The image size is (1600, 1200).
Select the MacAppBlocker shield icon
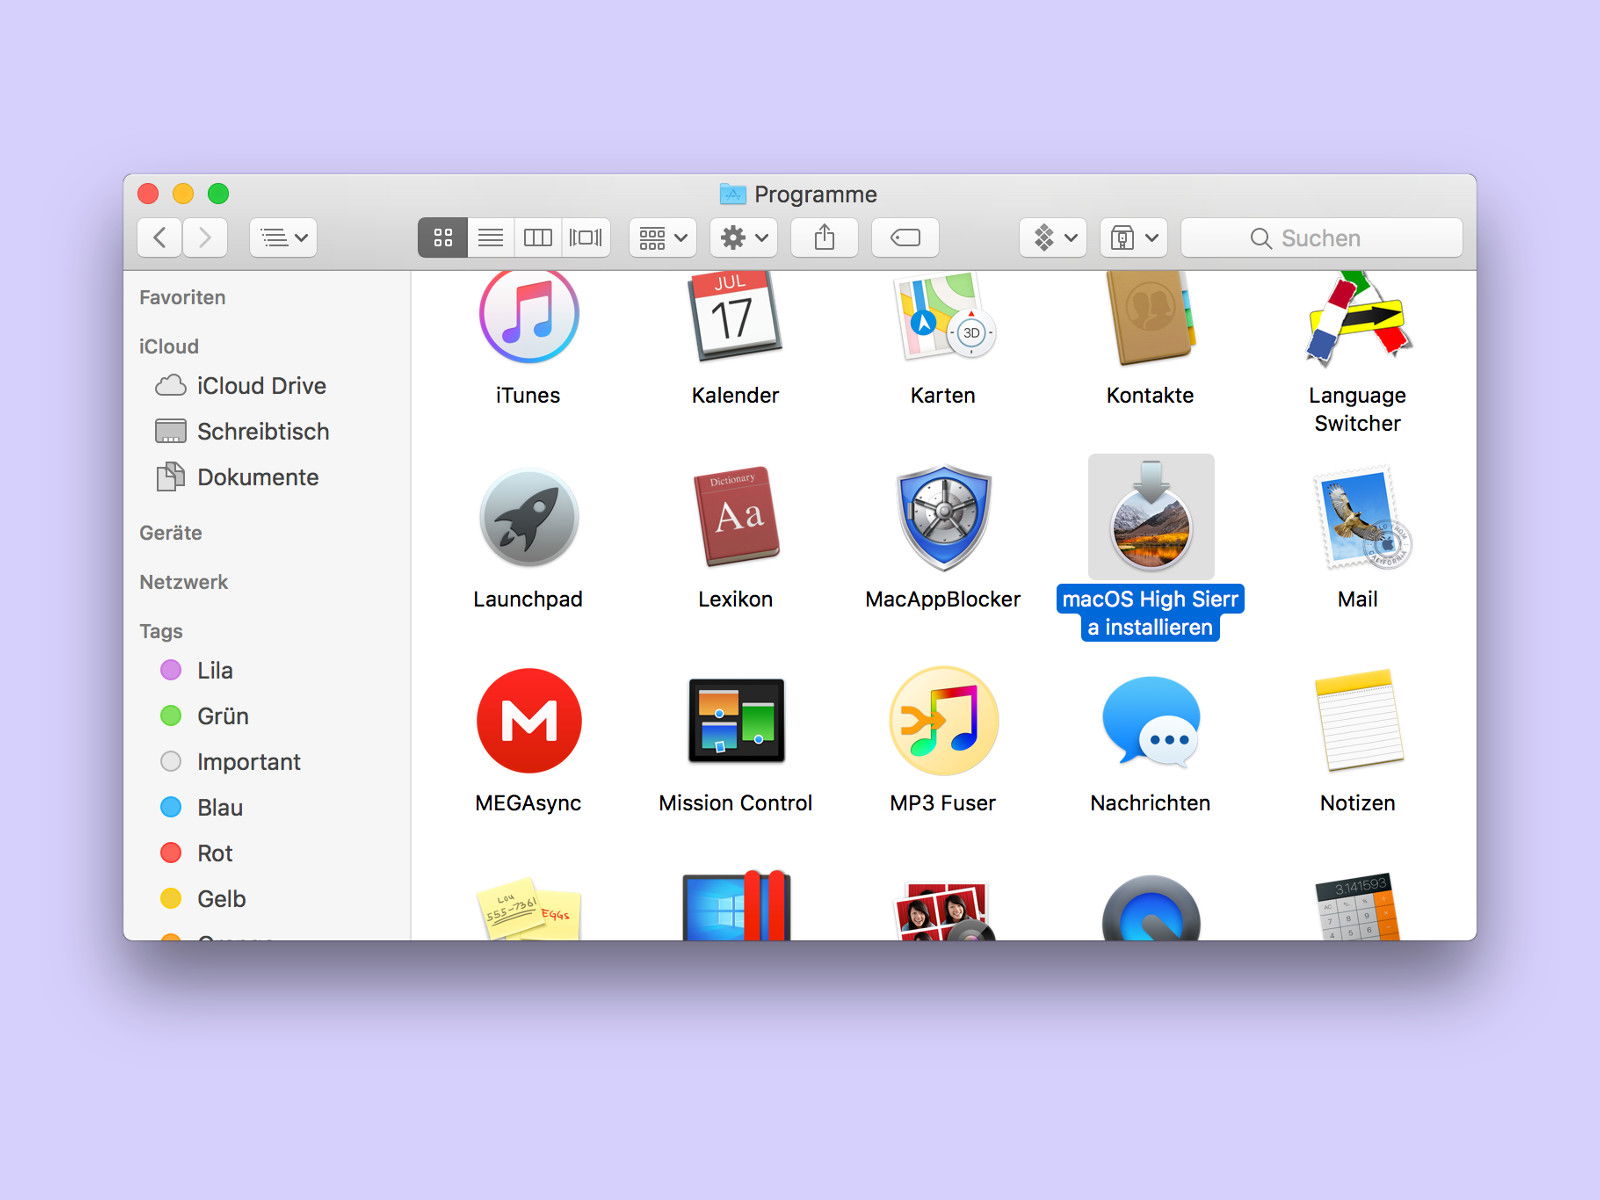point(943,518)
